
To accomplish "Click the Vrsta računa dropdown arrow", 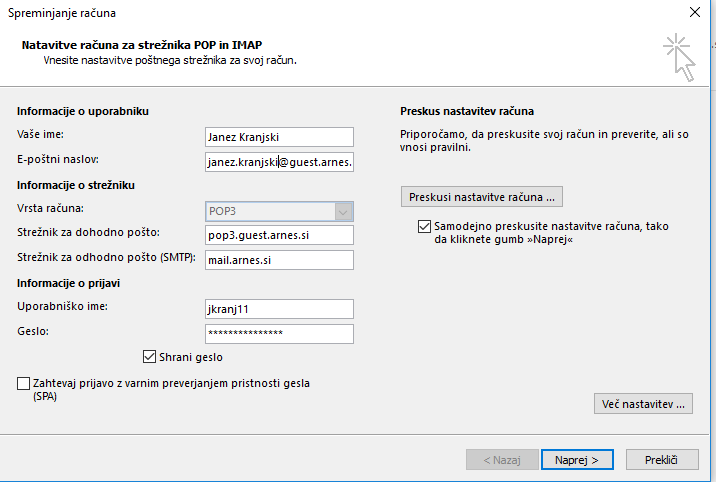I will (x=343, y=212).
